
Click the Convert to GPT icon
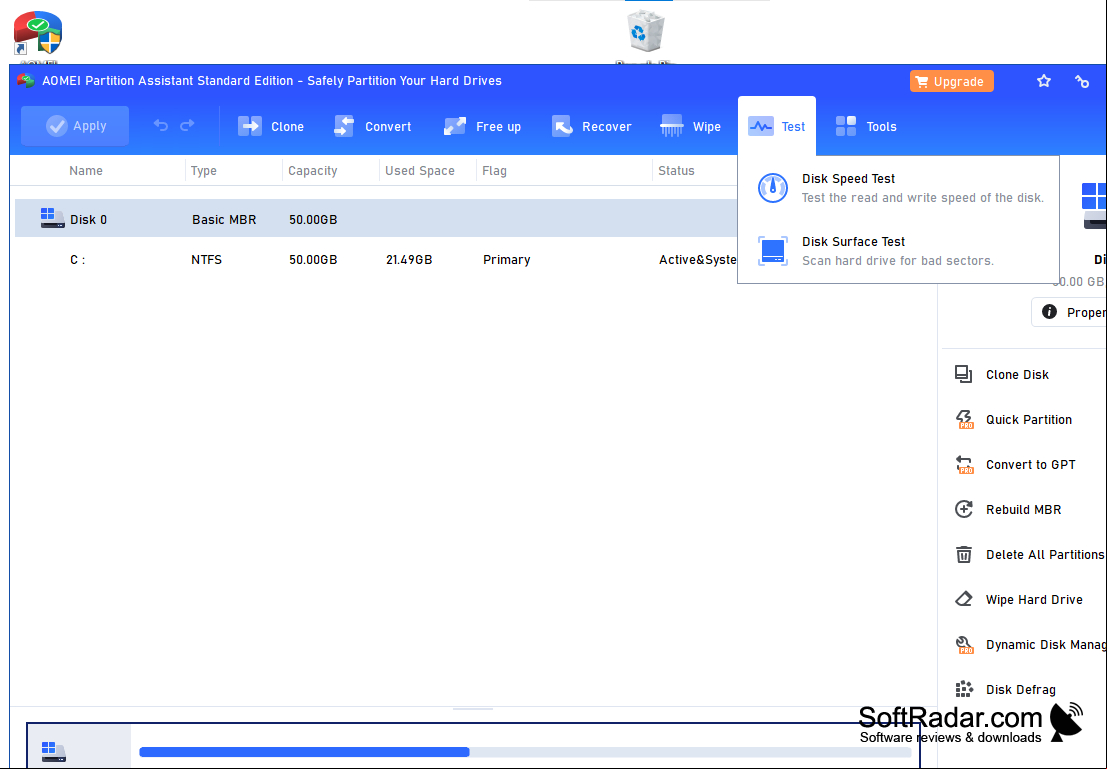pyautogui.click(x=964, y=465)
